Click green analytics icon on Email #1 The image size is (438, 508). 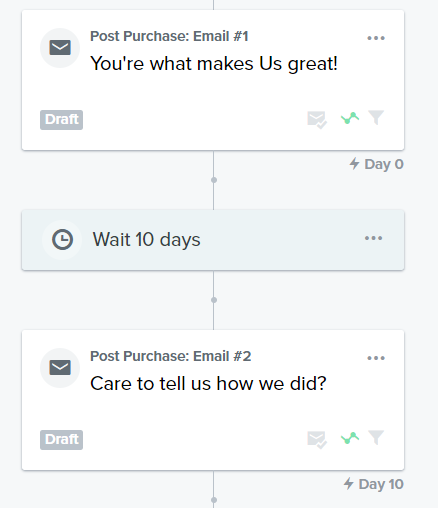350,118
